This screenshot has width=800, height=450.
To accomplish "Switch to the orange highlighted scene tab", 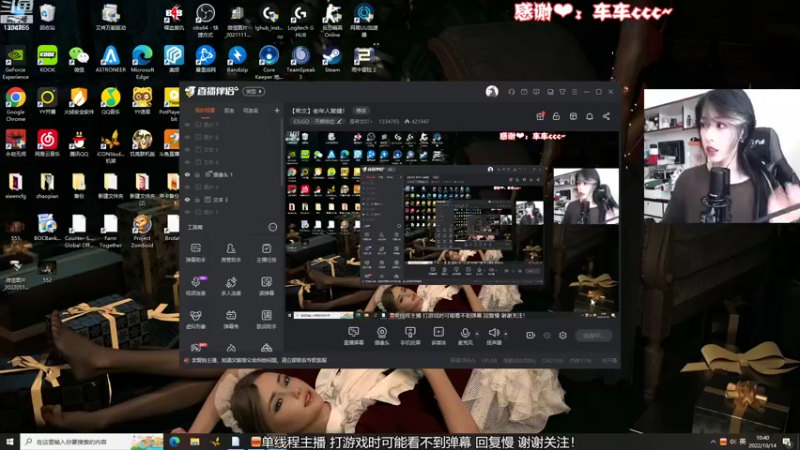I will pyautogui.click(x=205, y=110).
